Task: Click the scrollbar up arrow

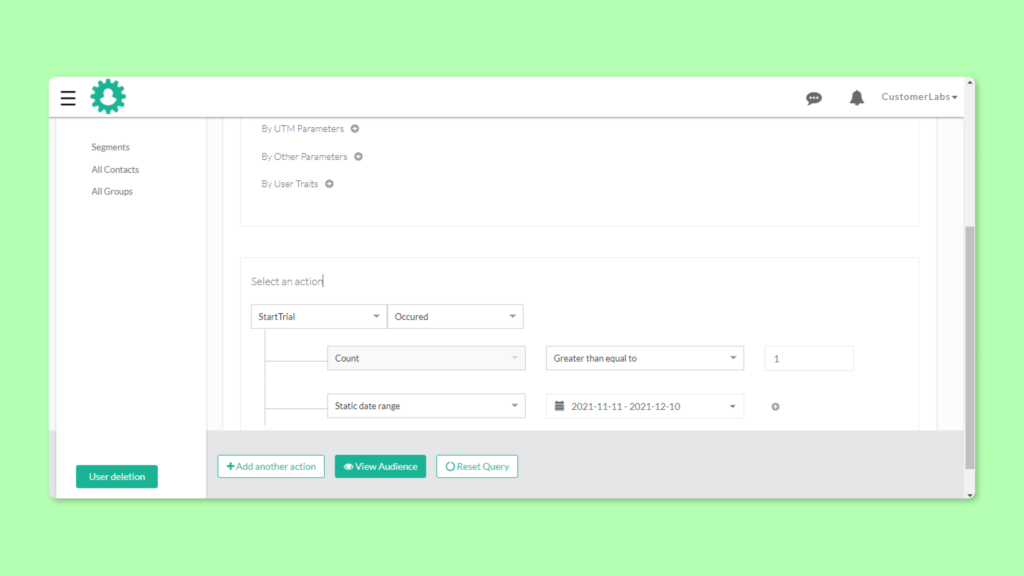Action: [970, 82]
